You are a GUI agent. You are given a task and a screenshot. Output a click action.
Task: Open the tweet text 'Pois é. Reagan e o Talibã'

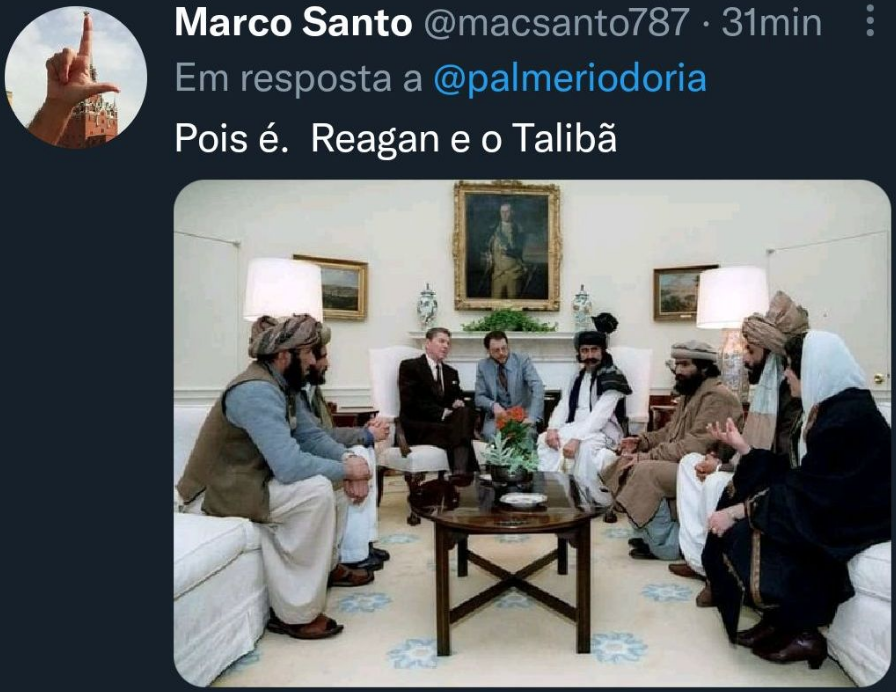point(395,138)
